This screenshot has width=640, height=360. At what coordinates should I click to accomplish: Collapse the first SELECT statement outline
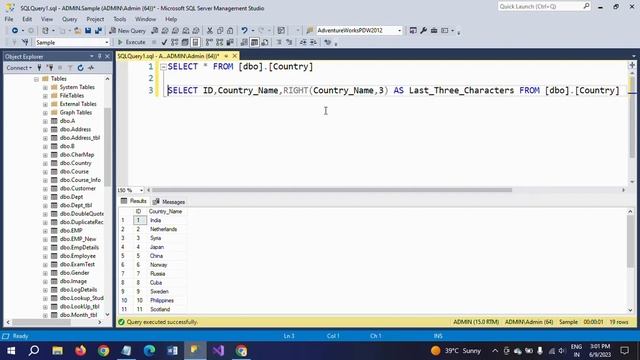click(163, 67)
